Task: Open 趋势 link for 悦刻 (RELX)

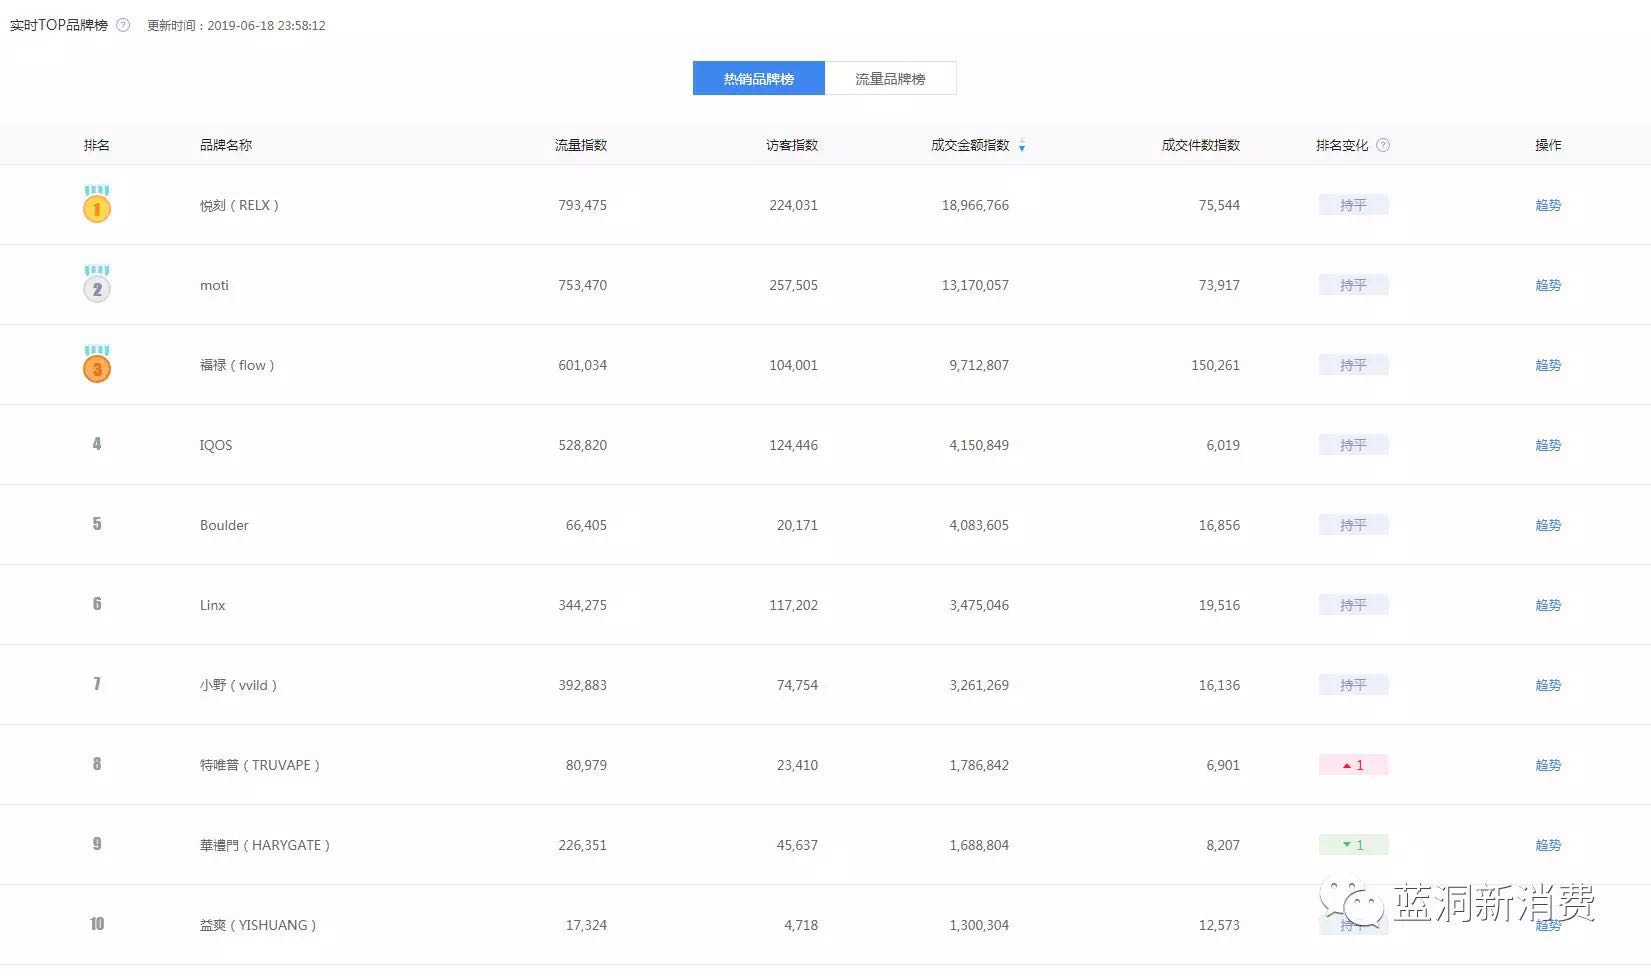Action: pyautogui.click(x=1548, y=205)
